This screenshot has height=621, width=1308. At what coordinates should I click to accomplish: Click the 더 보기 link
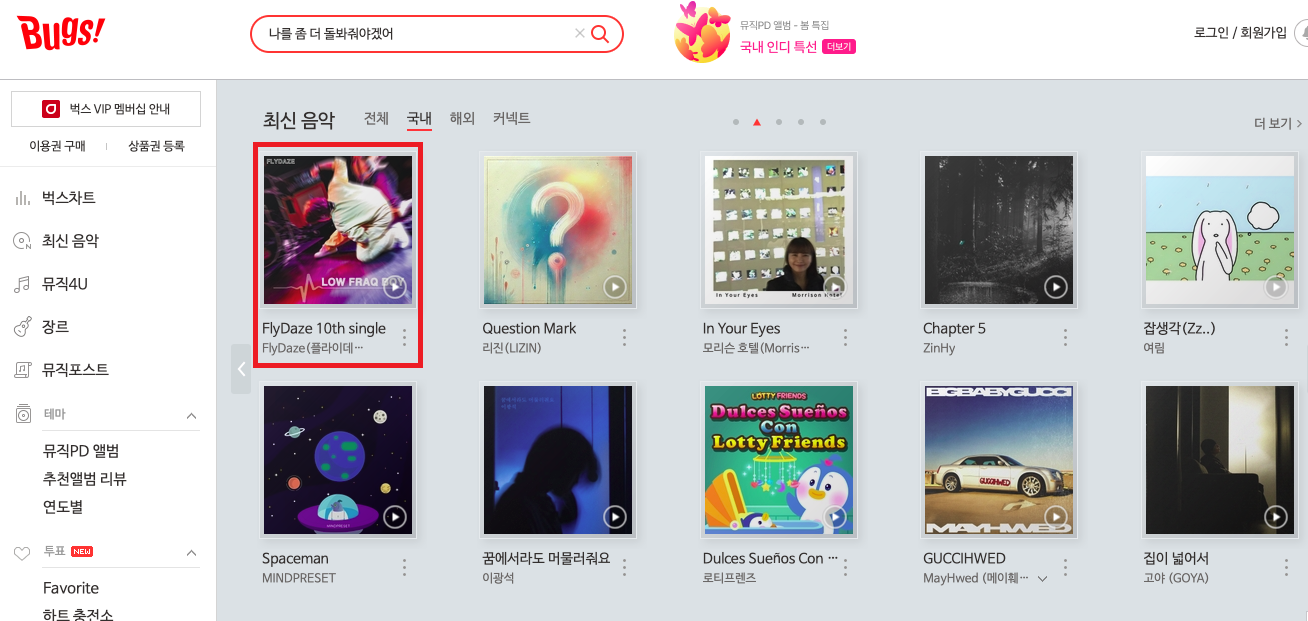point(1278,123)
